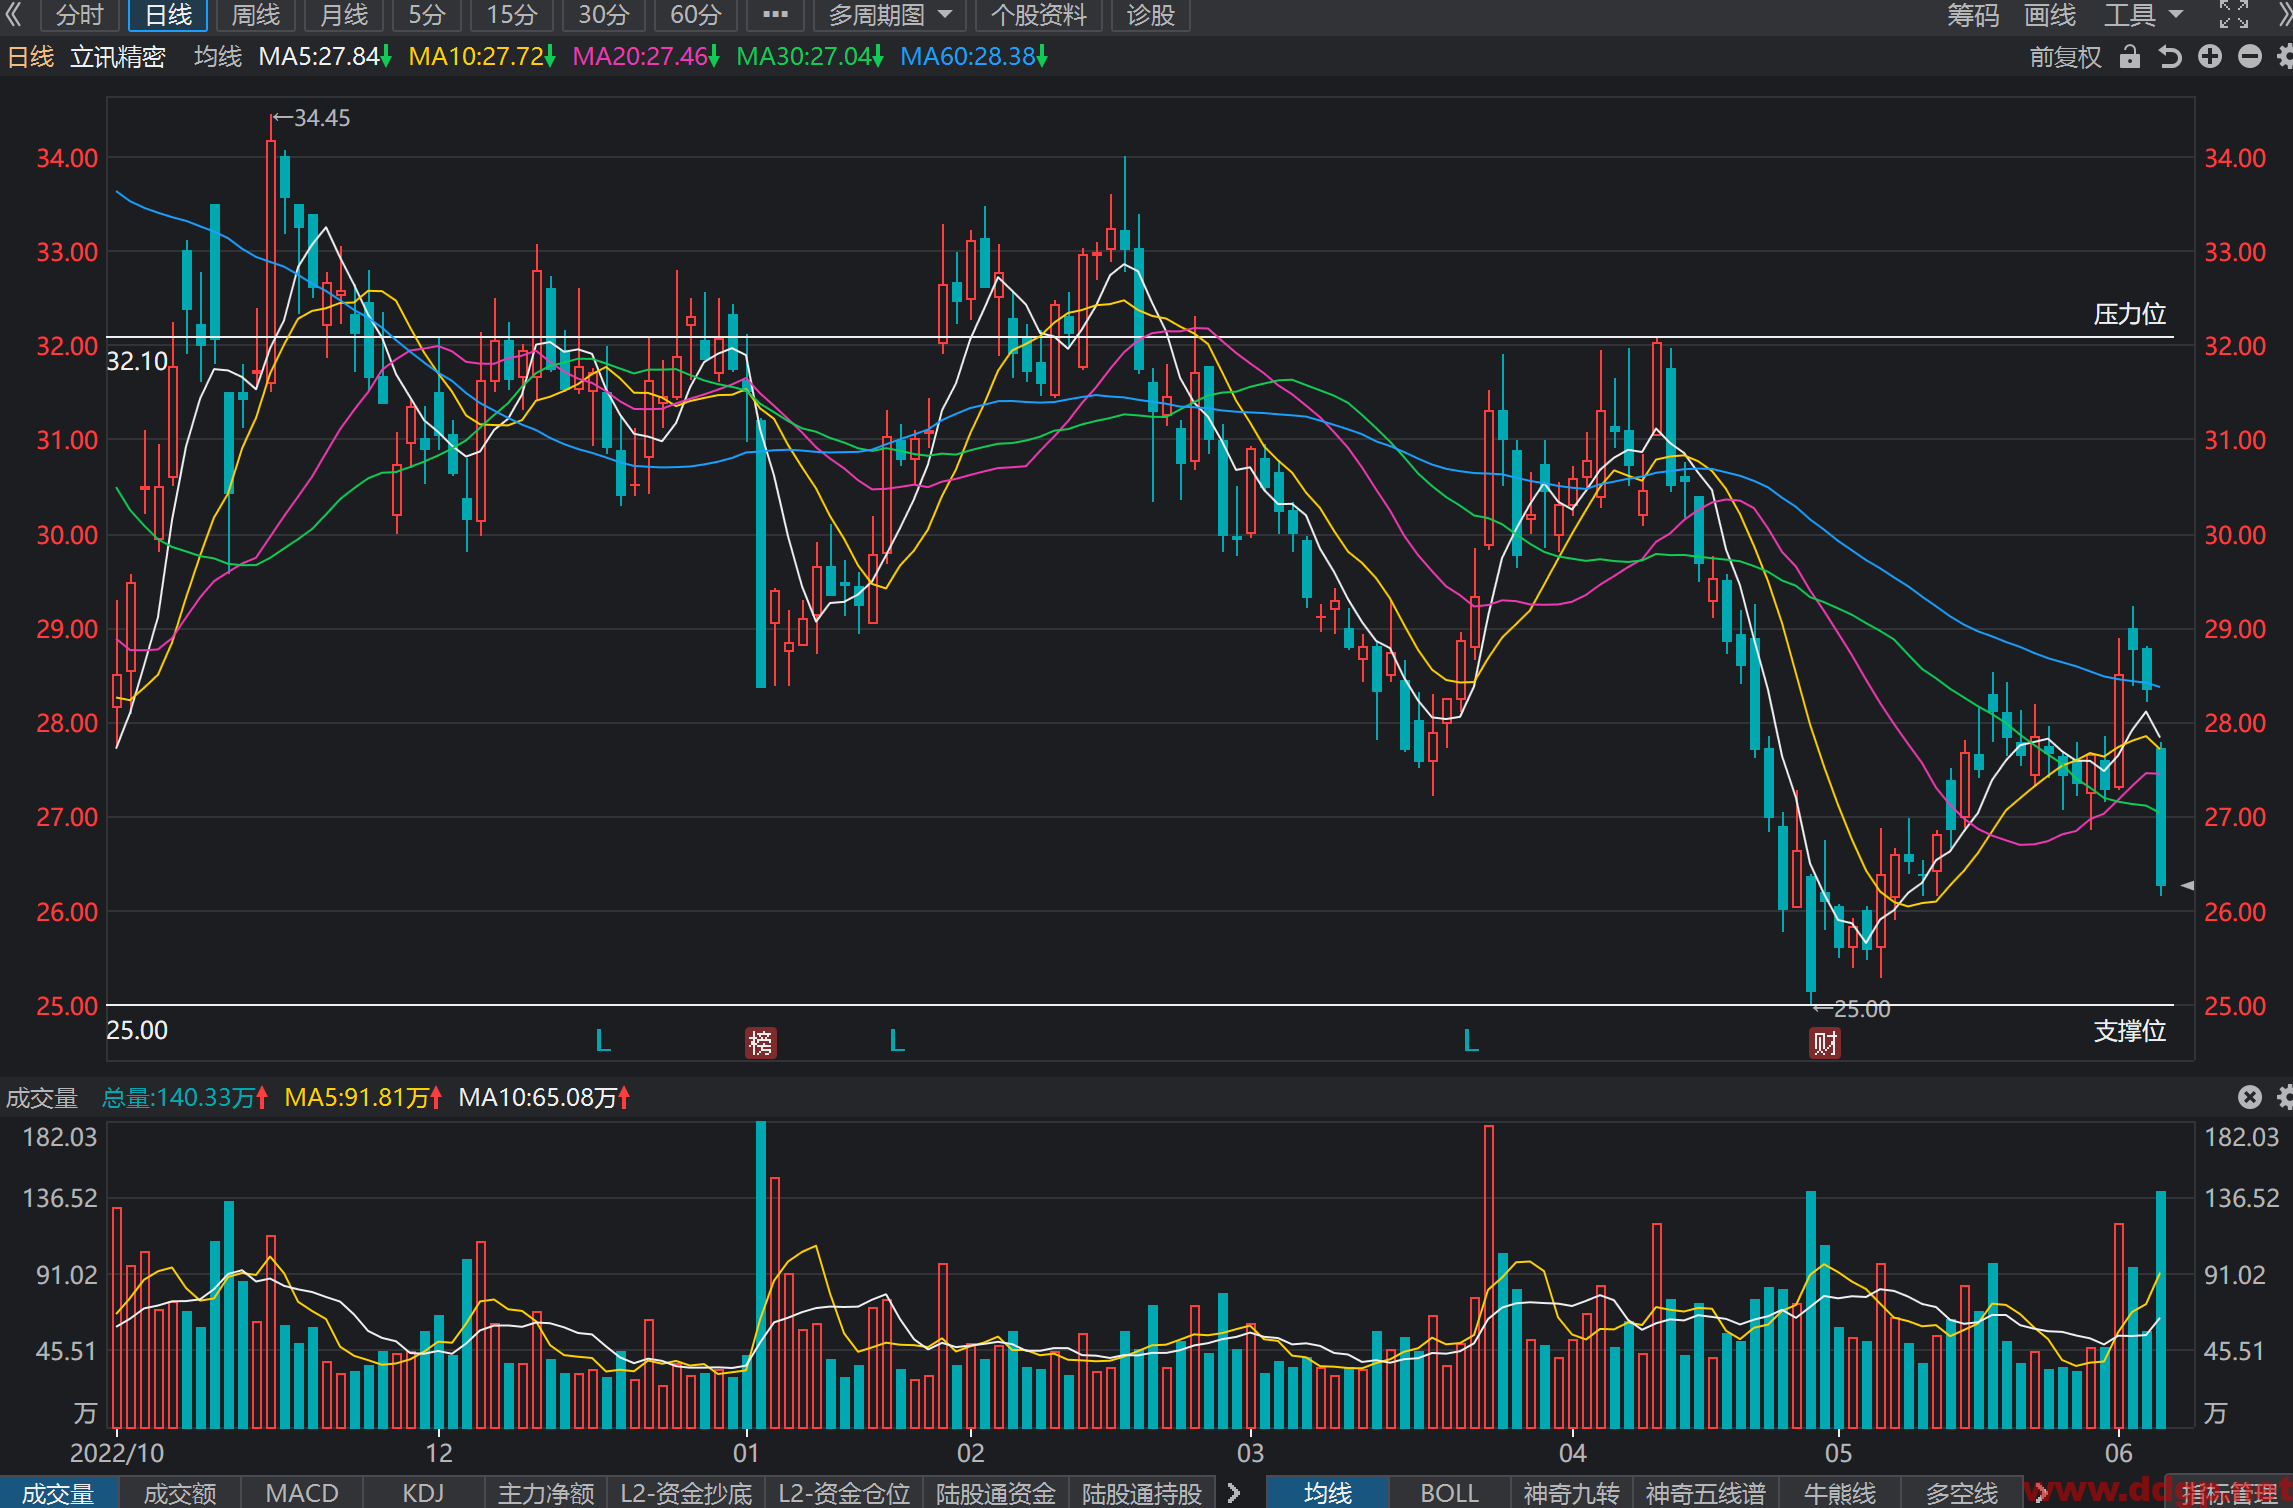Select L2-资金仓位 indicator tab
This screenshot has height=1508, width=2293.
click(x=844, y=1493)
